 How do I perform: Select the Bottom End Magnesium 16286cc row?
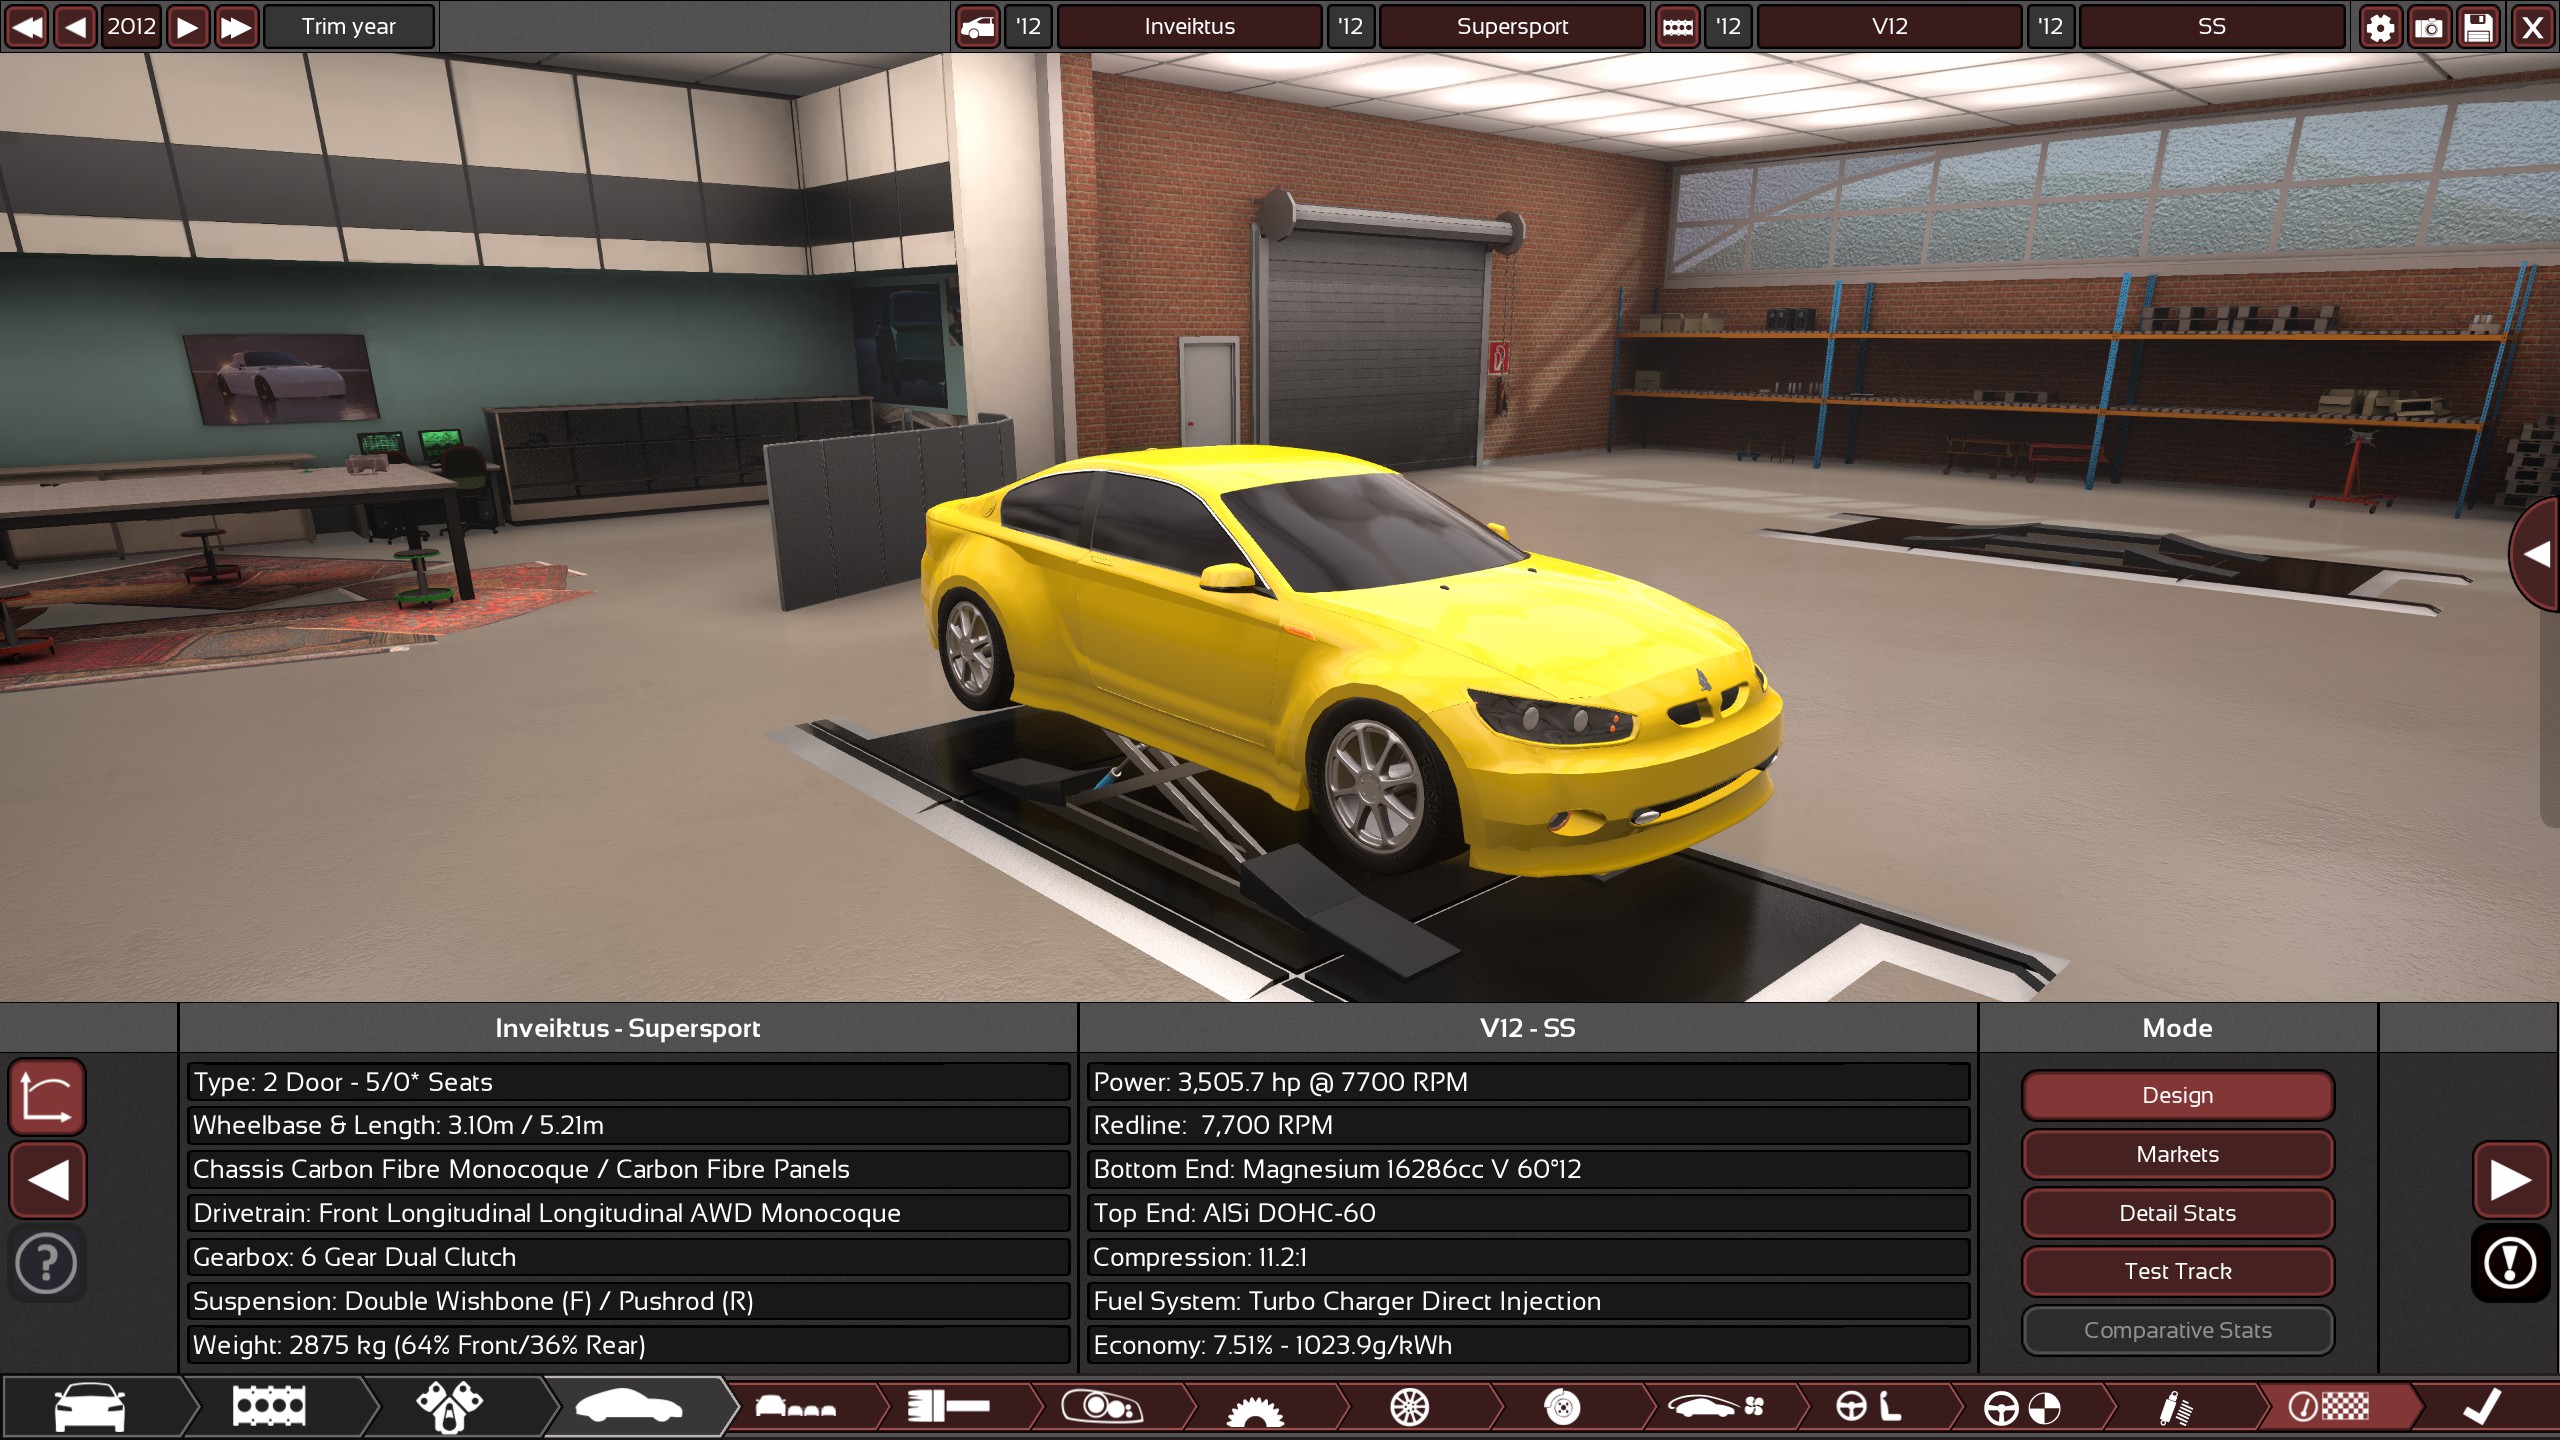tap(1528, 1169)
